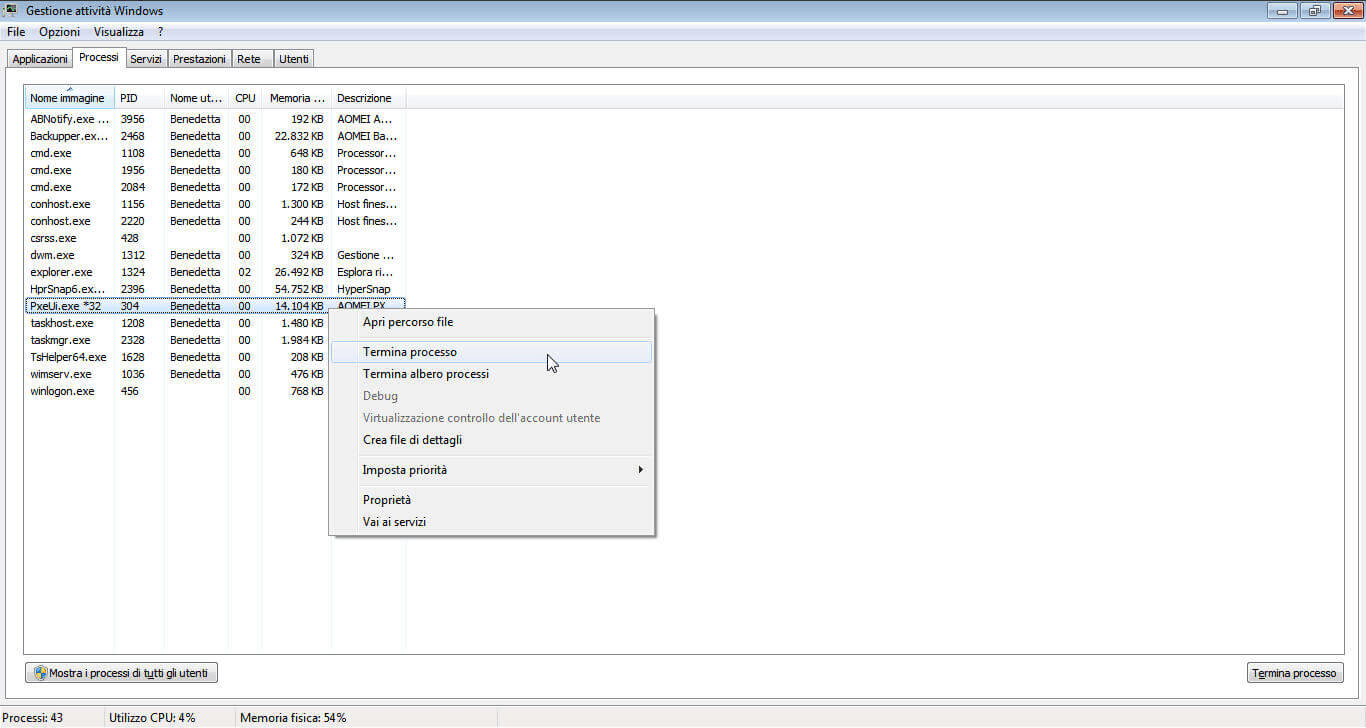Select the Backupper.exe process row

click(215, 136)
